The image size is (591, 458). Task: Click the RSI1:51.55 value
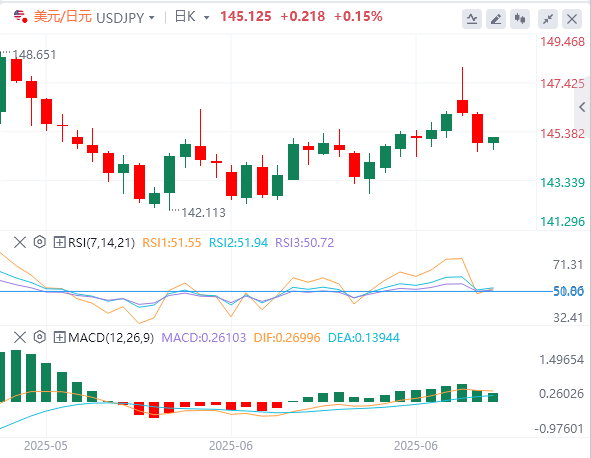click(172, 243)
